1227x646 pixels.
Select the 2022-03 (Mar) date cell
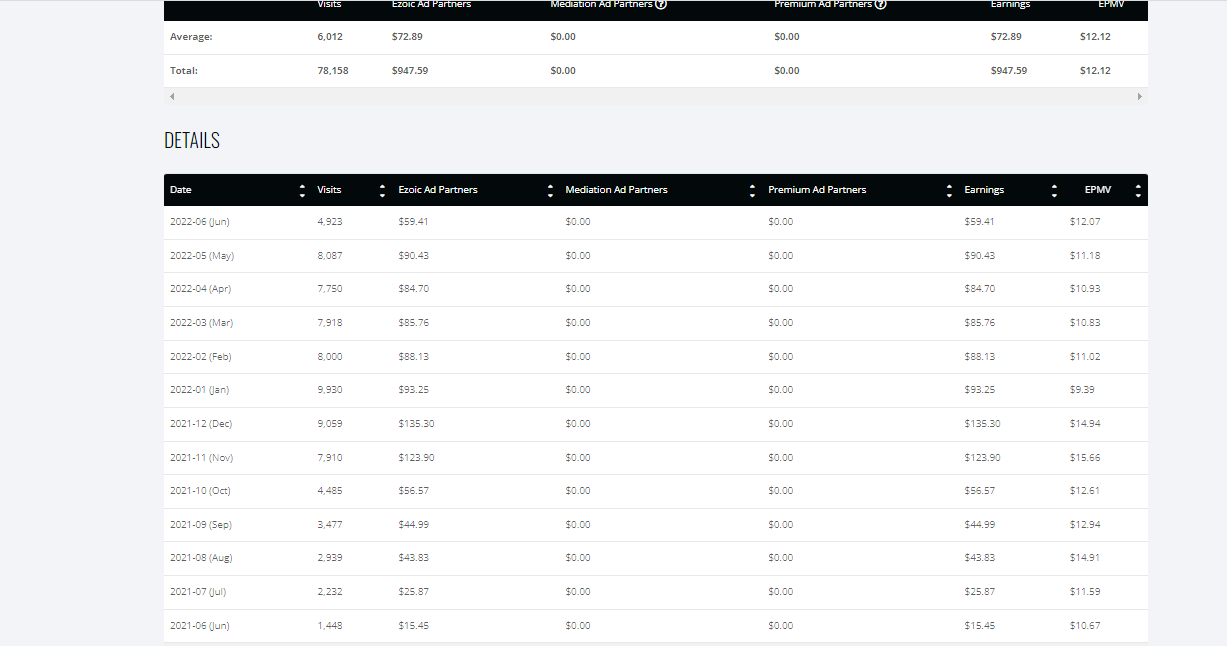(201, 323)
